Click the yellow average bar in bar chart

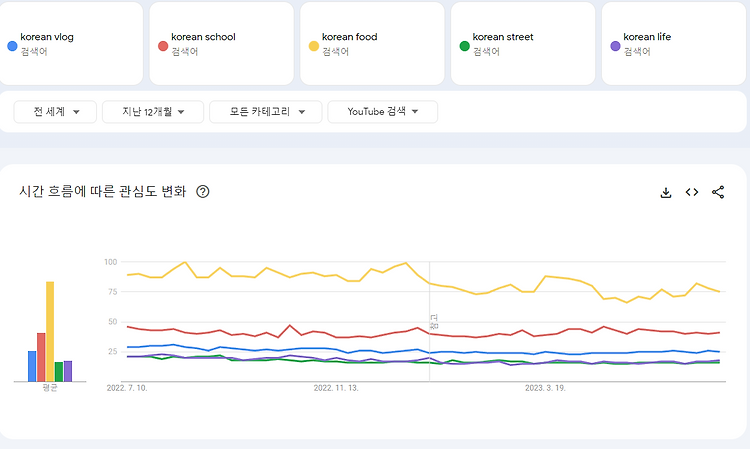(50, 331)
